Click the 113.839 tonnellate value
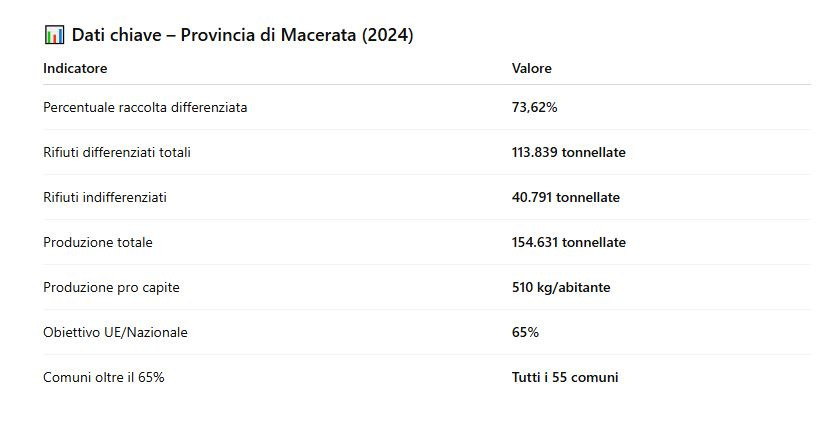The width and height of the screenshot is (836, 432). pyautogui.click(x=568, y=152)
